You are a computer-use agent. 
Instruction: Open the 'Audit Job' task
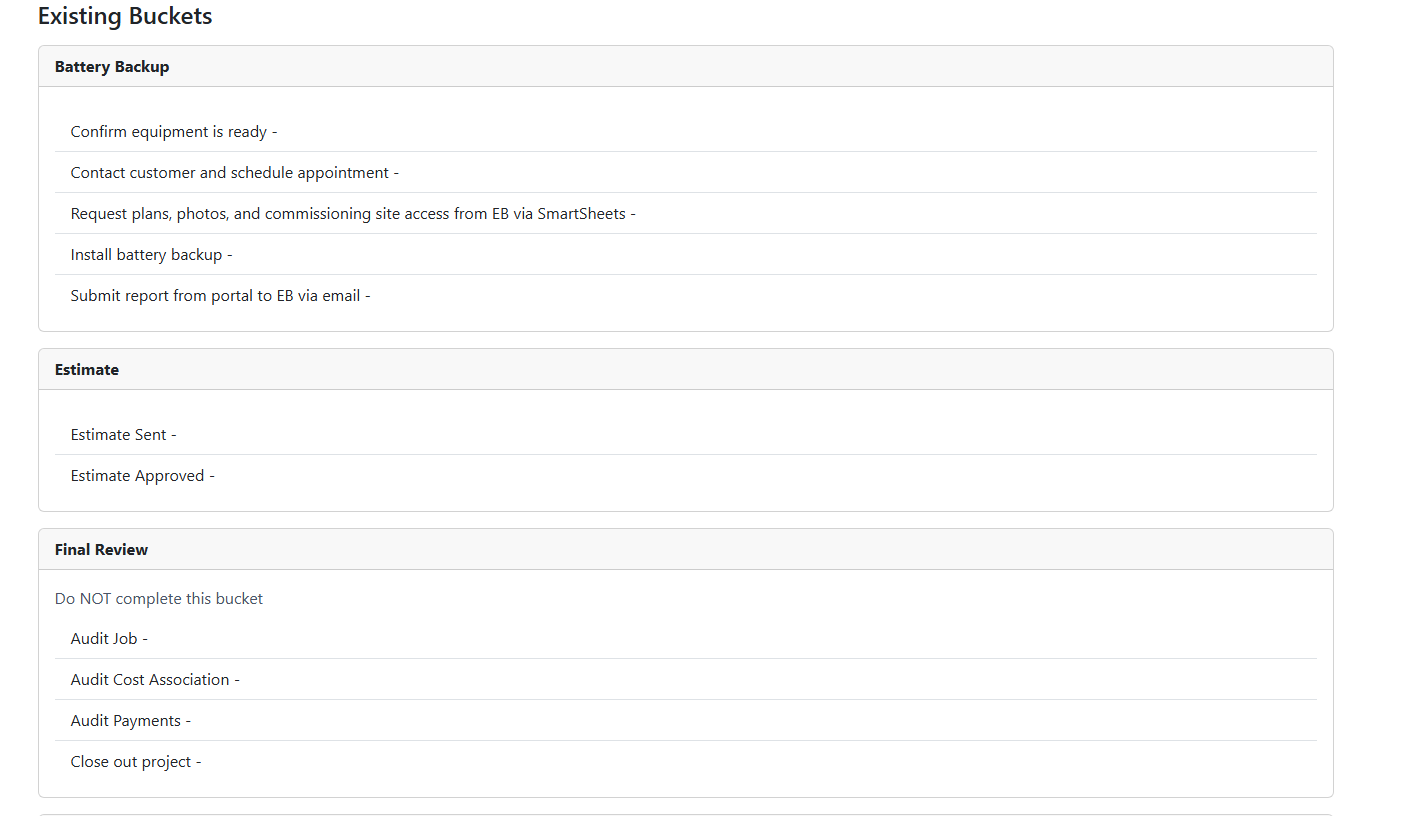tap(104, 639)
